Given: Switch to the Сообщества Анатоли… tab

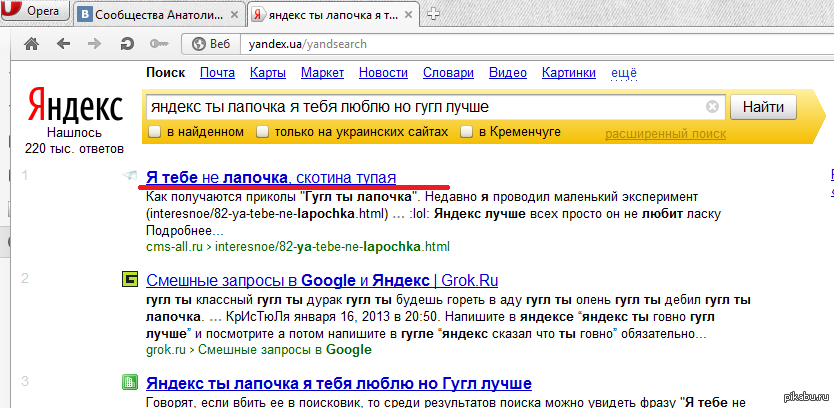Looking at the screenshot, I should coord(159,14).
